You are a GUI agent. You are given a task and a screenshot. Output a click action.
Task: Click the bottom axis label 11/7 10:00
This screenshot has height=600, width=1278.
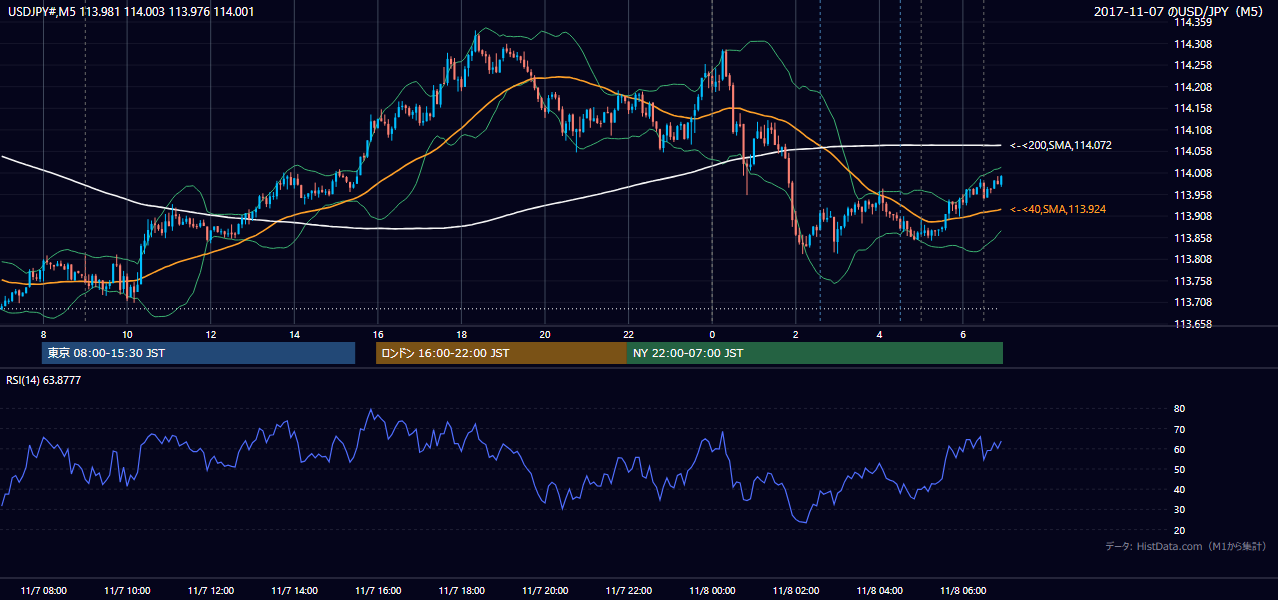[127, 591]
